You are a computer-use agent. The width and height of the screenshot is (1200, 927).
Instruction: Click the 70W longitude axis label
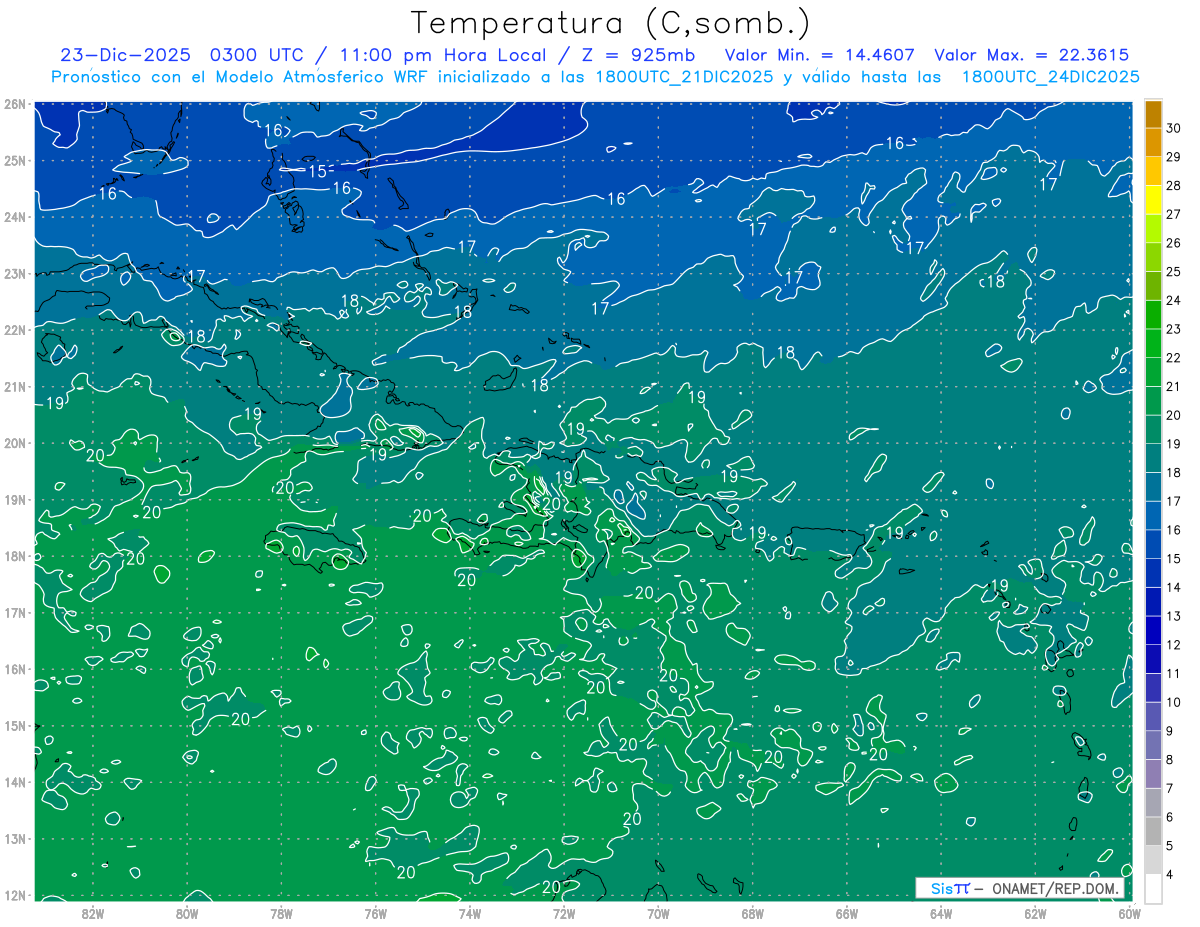[x=658, y=912]
